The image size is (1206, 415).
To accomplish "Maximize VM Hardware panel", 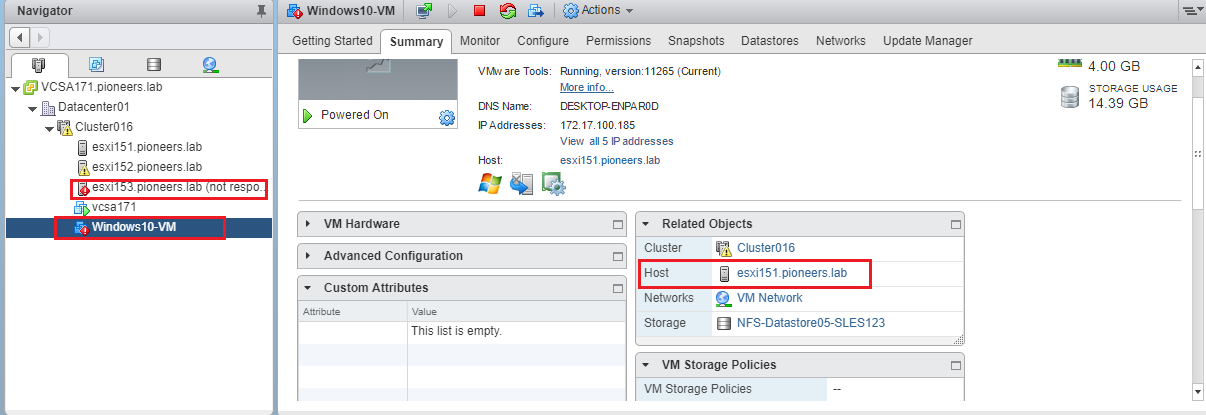I will (618, 224).
